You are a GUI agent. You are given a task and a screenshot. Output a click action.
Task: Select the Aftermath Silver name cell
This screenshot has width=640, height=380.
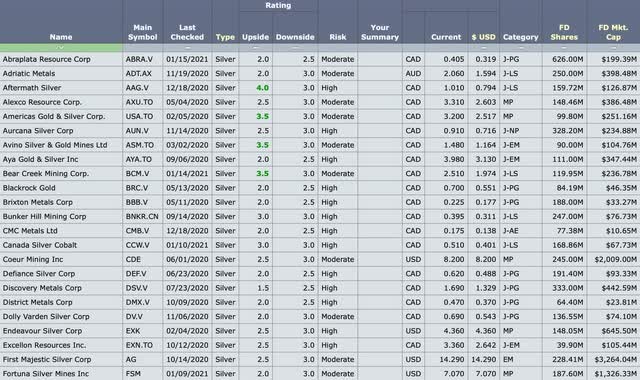point(32,88)
